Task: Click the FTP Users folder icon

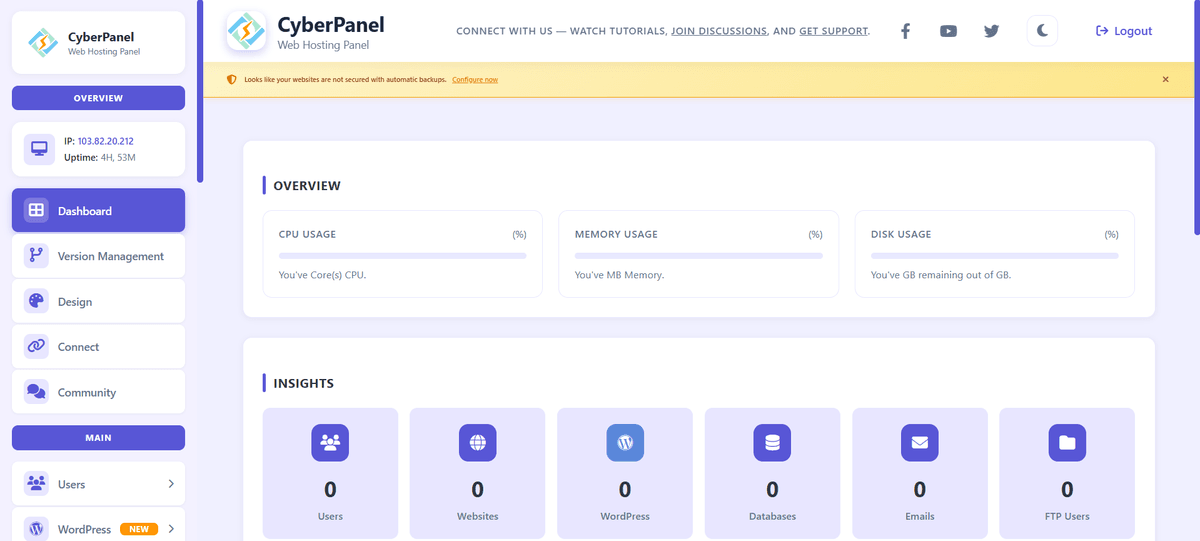Action: click(1067, 443)
